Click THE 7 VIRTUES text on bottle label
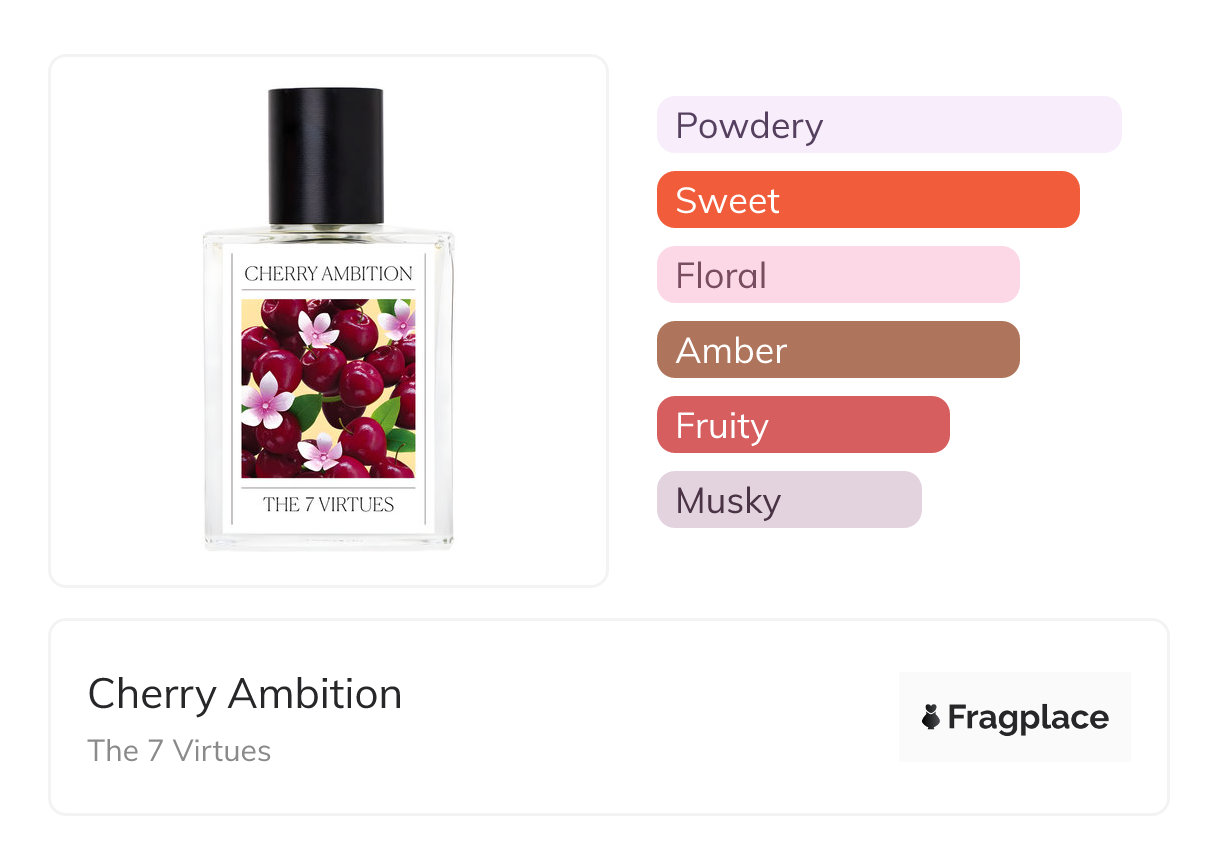Screen dimensions: 1218x864 pyautogui.click(x=328, y=504)
